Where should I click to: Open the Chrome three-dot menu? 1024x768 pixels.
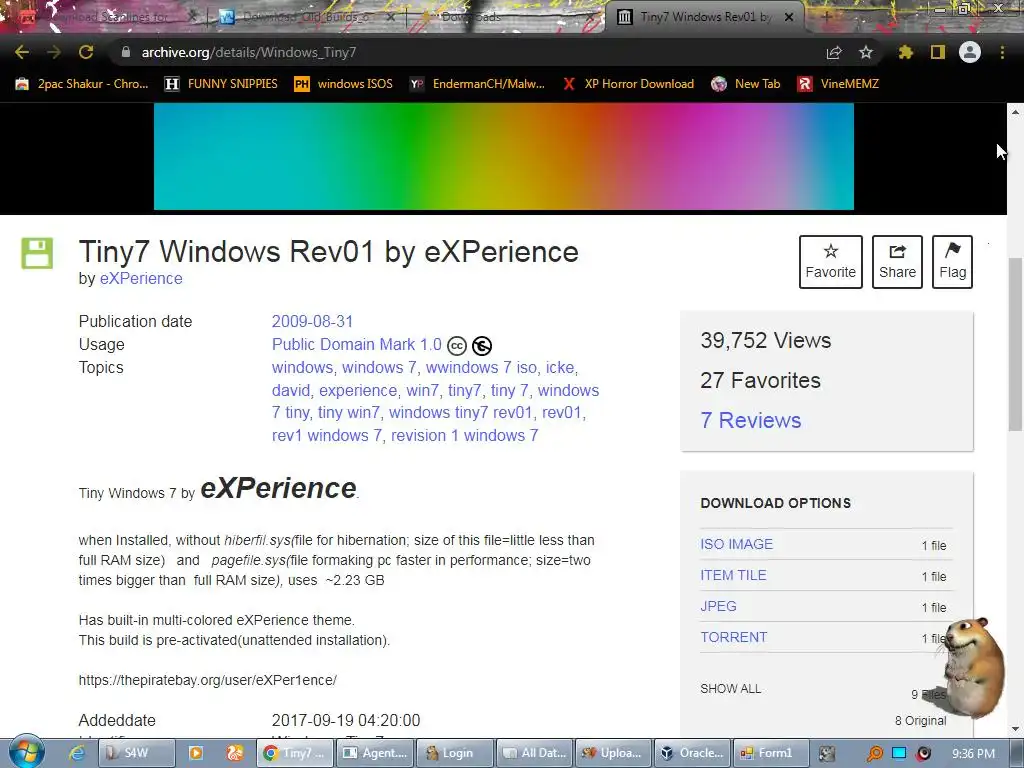pyautogui.click(x=1002, y=52)
